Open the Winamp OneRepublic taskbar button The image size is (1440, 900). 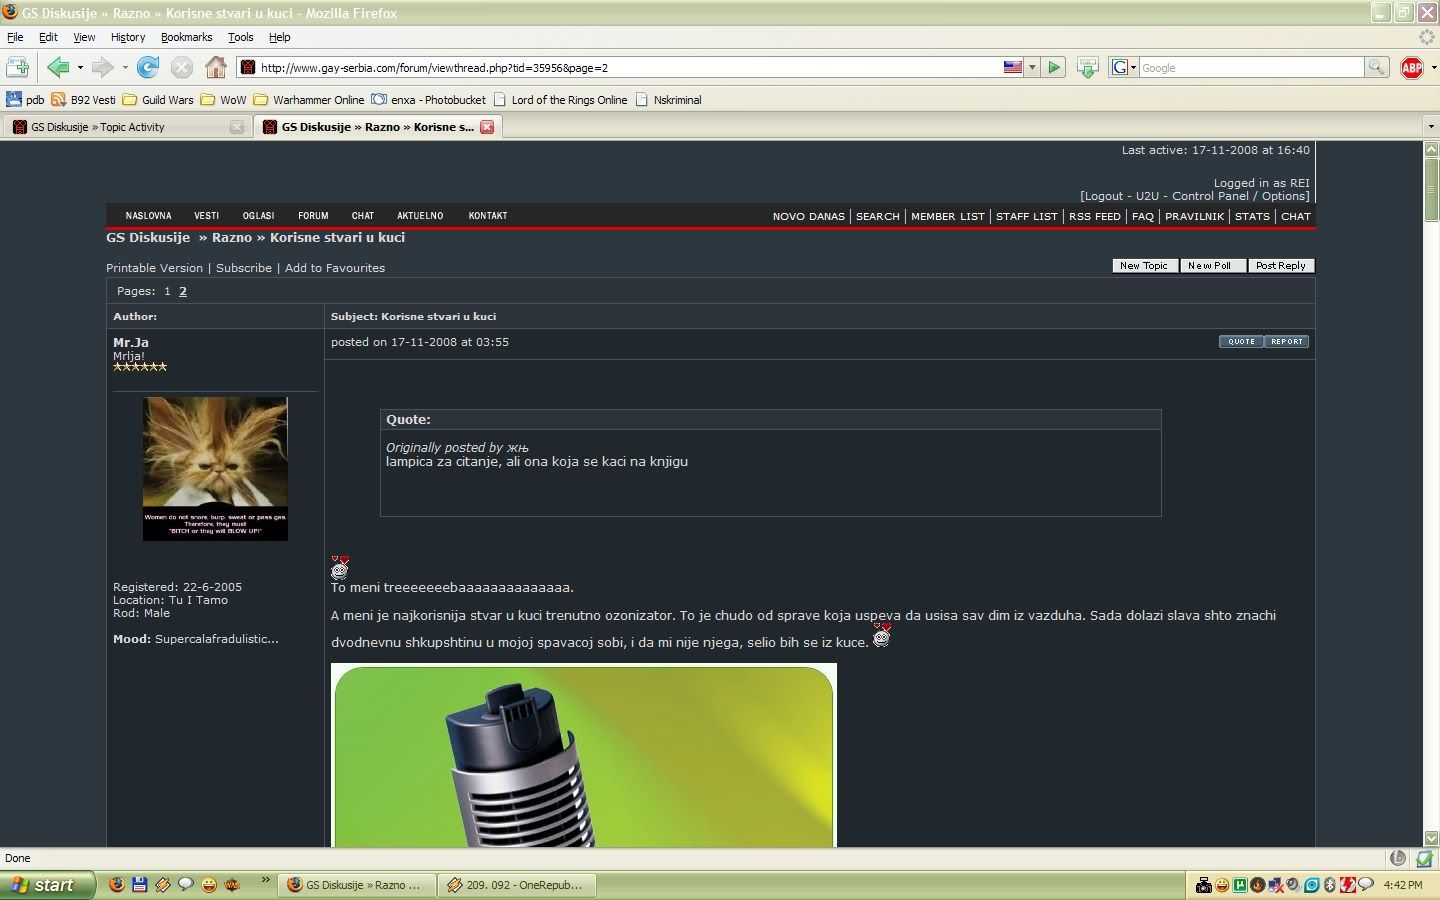[x=516, y=885]
